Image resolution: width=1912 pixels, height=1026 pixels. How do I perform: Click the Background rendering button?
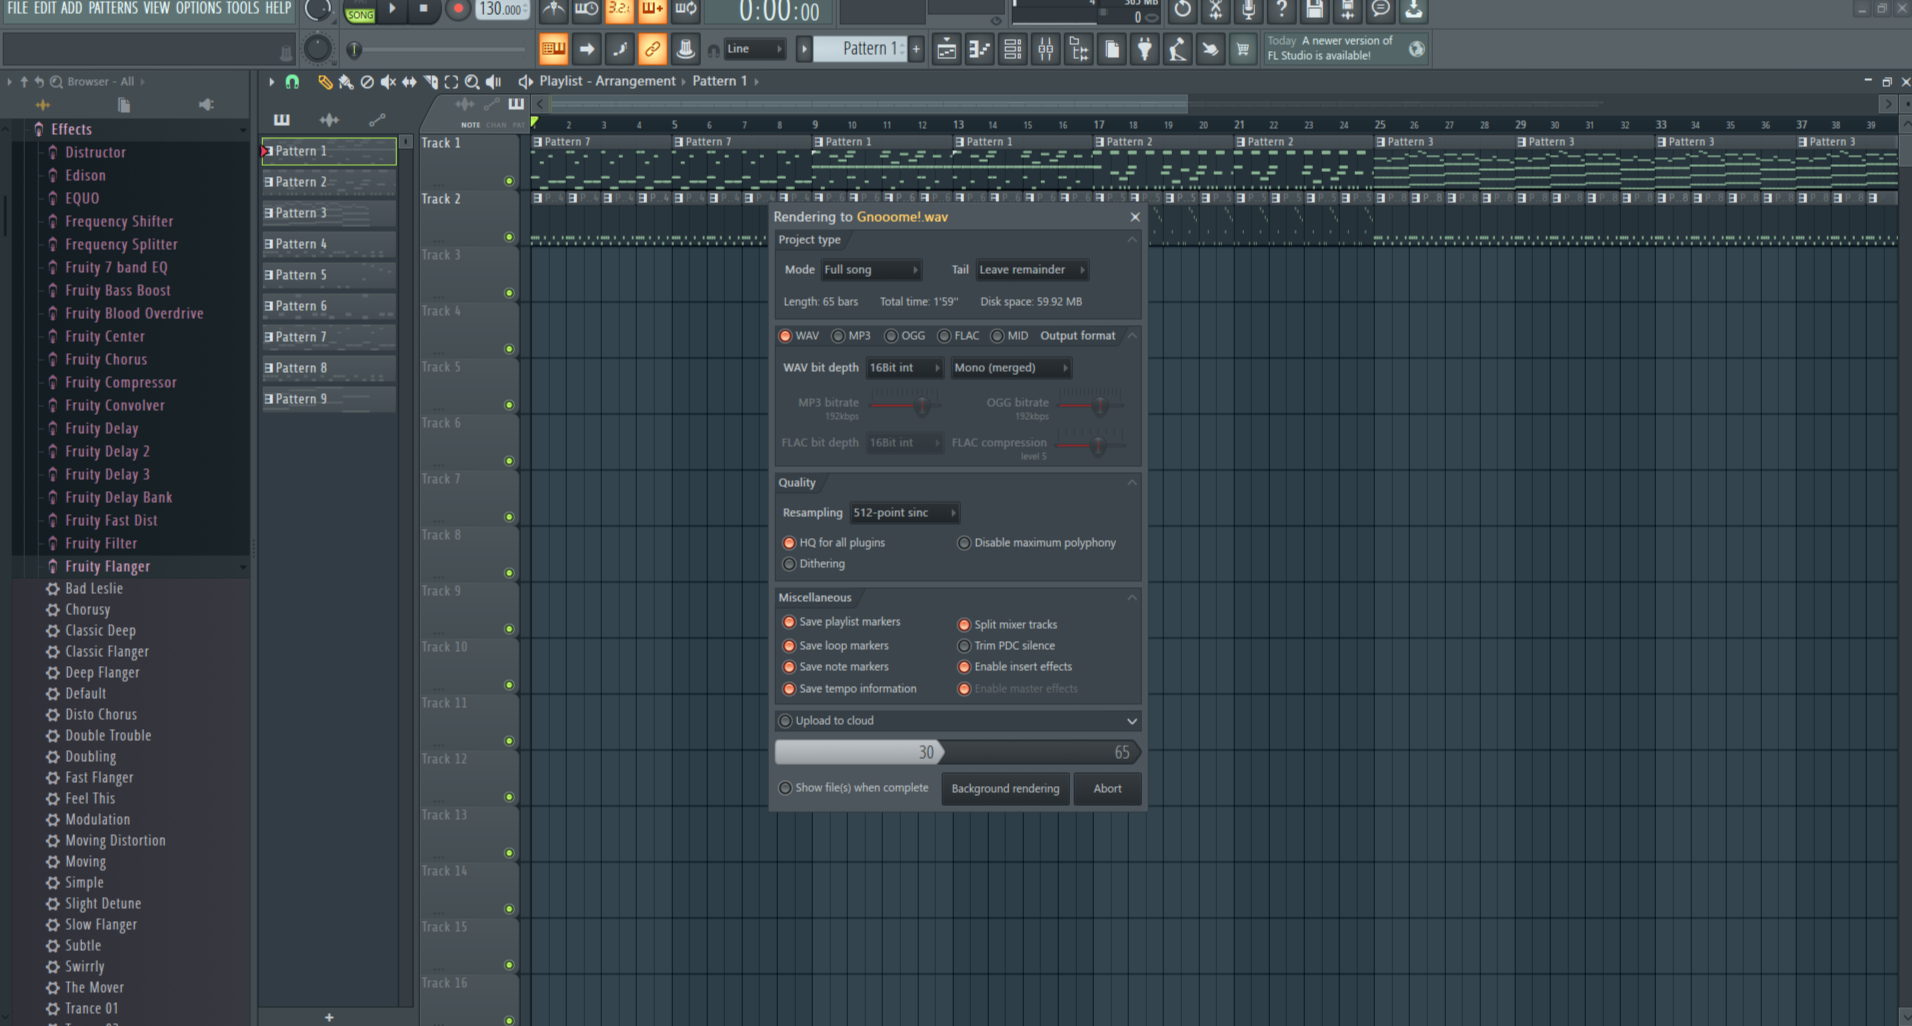pos(1005,789)
